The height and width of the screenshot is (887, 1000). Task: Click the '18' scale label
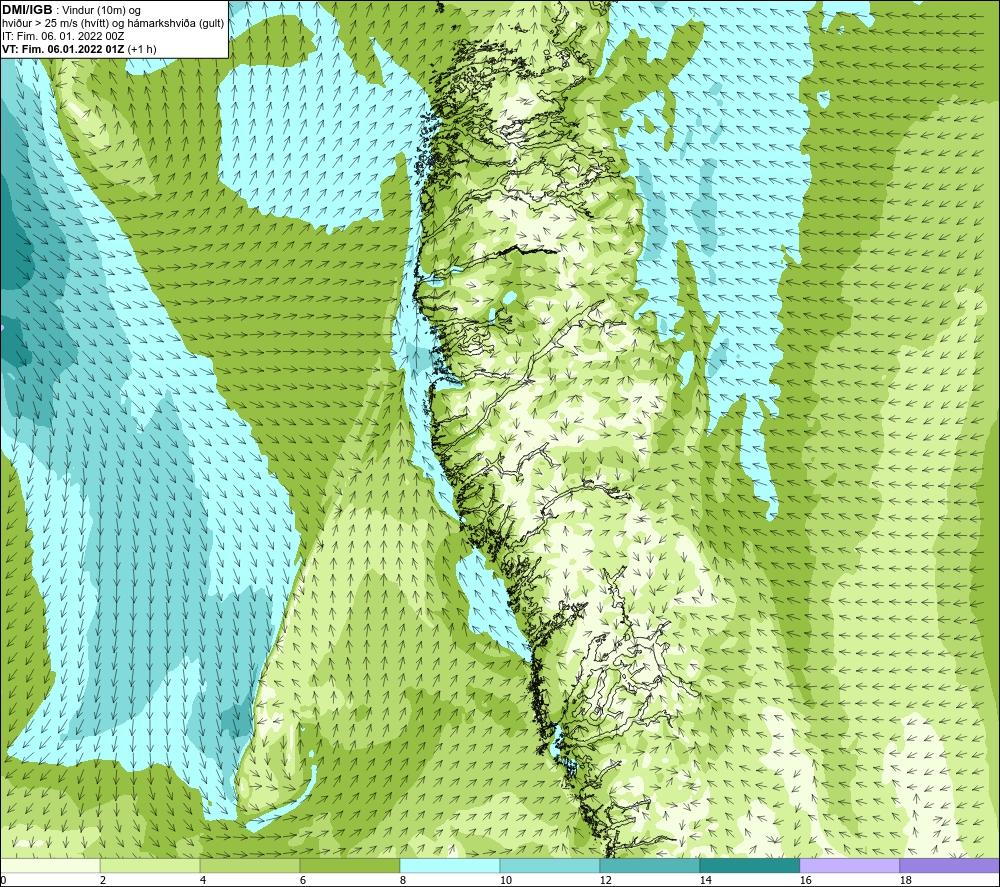[x=905, y=880]
